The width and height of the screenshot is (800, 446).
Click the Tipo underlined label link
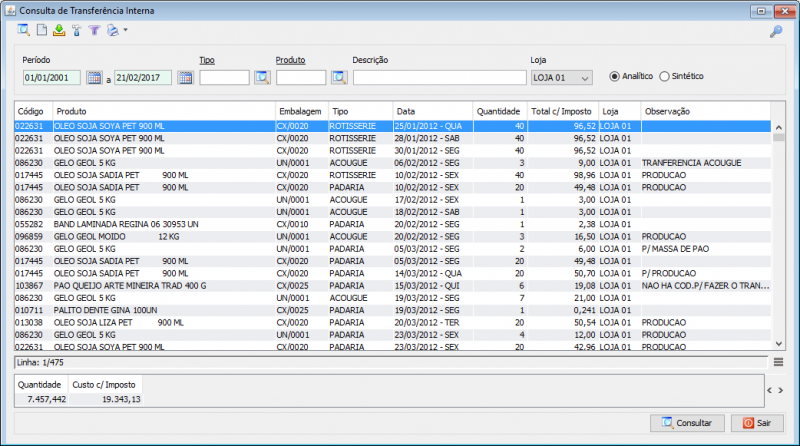click(x=207, y=60)
